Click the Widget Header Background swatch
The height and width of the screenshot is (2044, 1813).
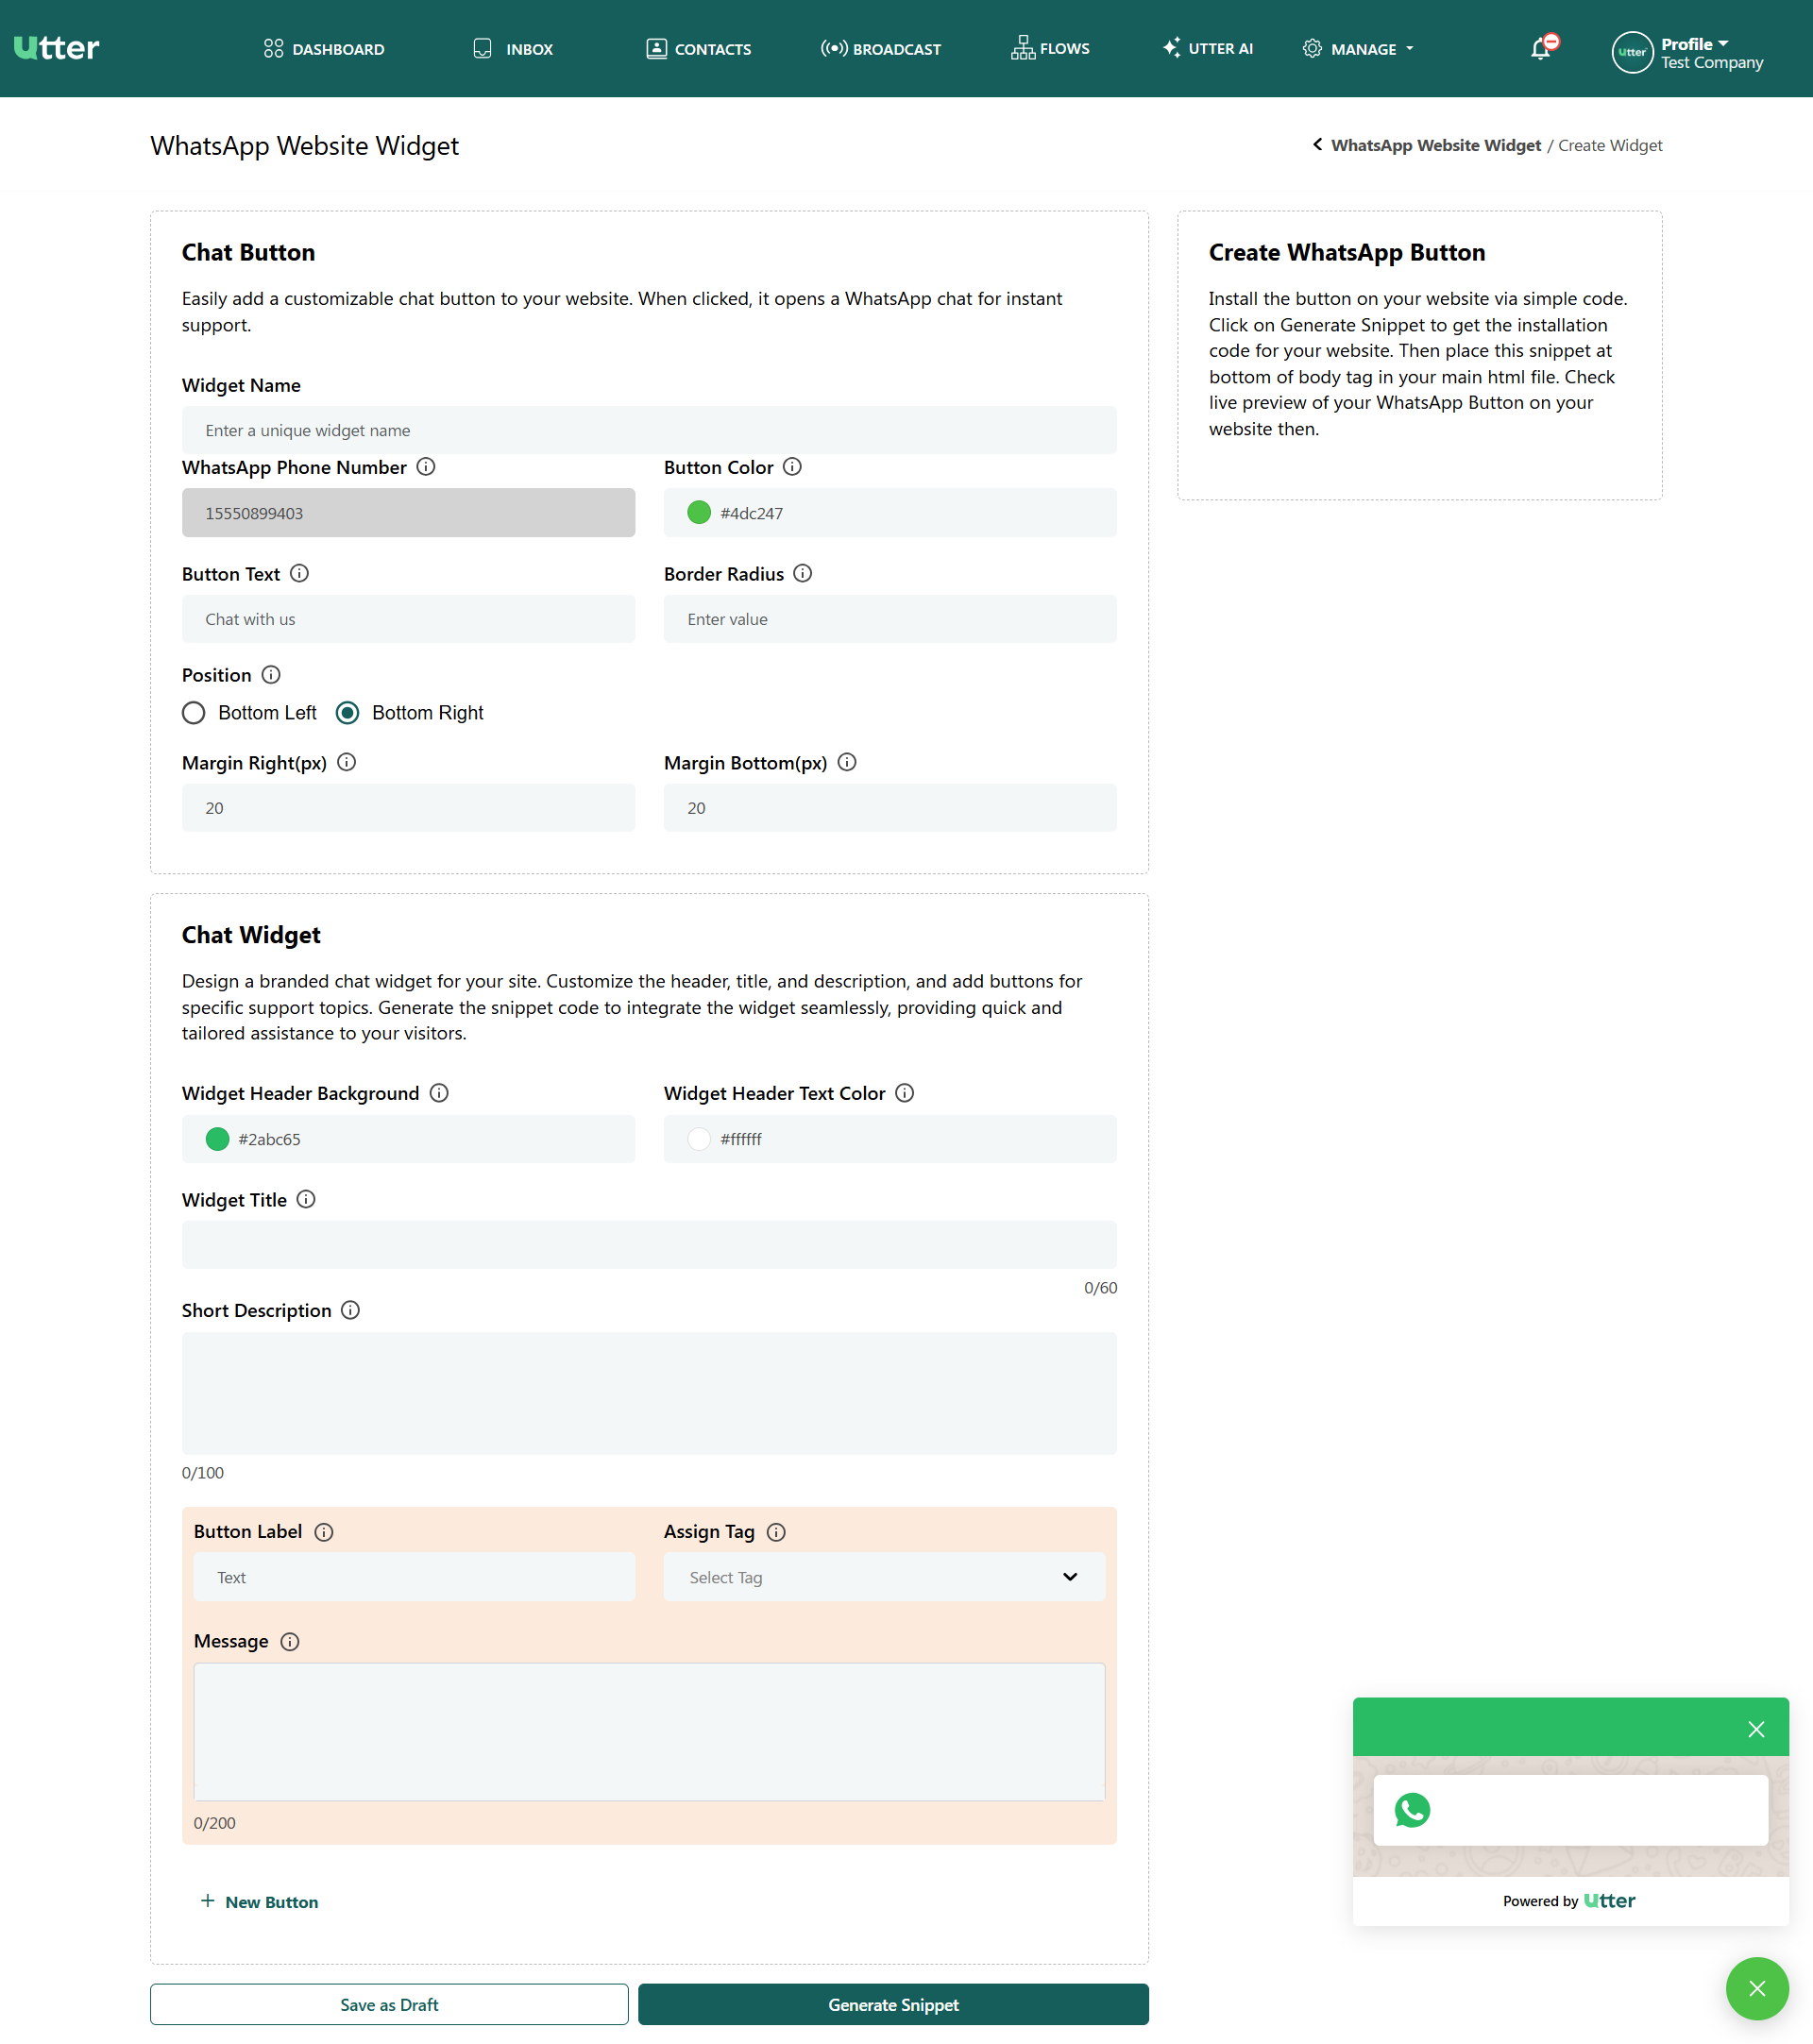(217, 1139)
